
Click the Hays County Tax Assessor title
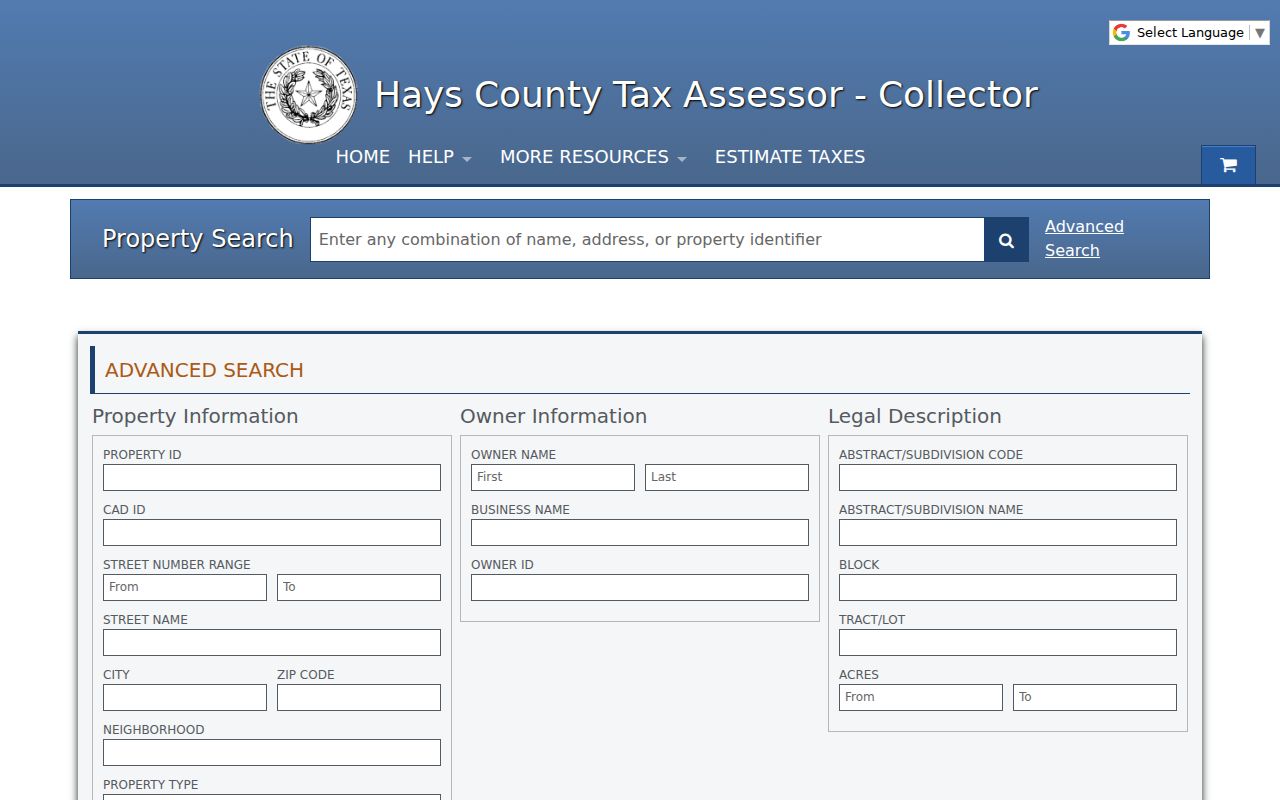(706, 95)
